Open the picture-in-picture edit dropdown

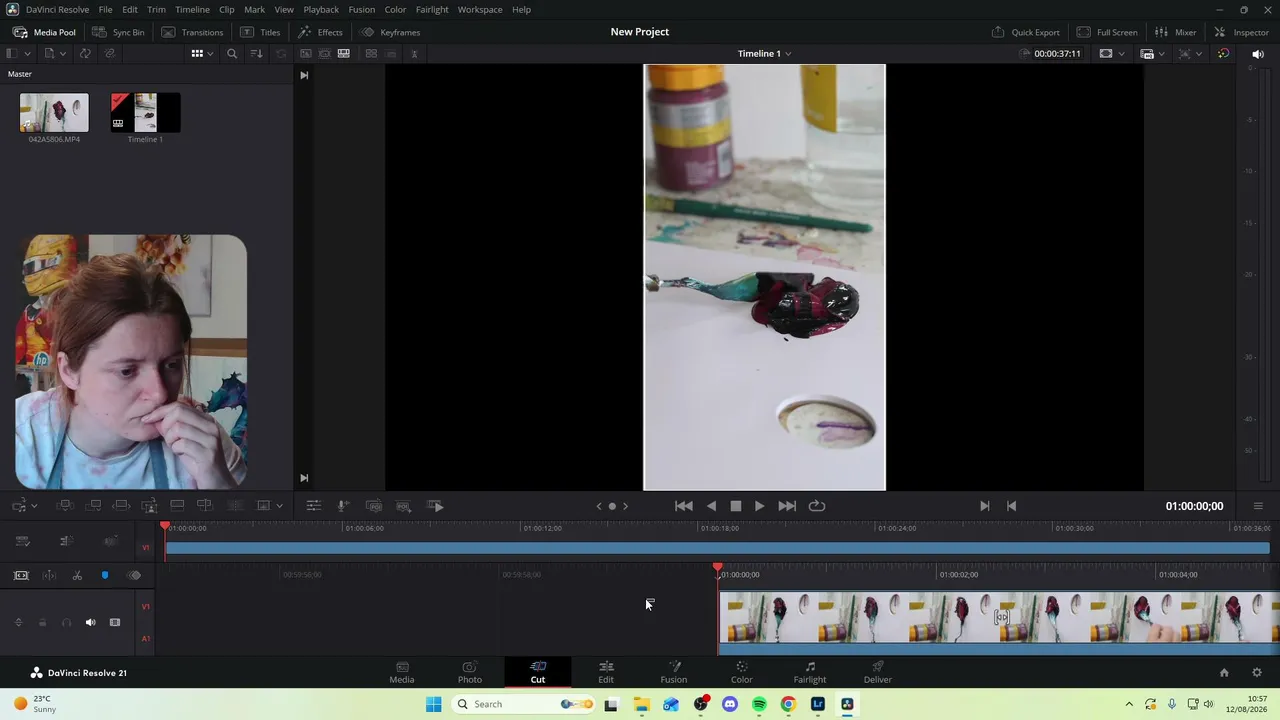pyautogui.click(x=280, y=506)
